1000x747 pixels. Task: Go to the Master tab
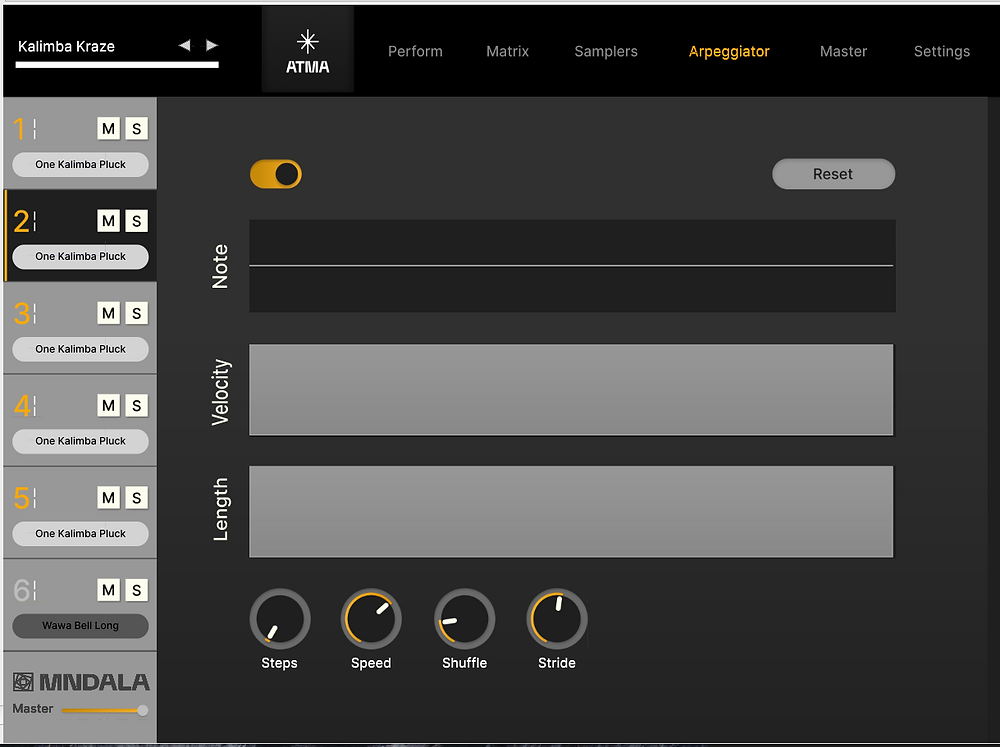tap(843, 52)
